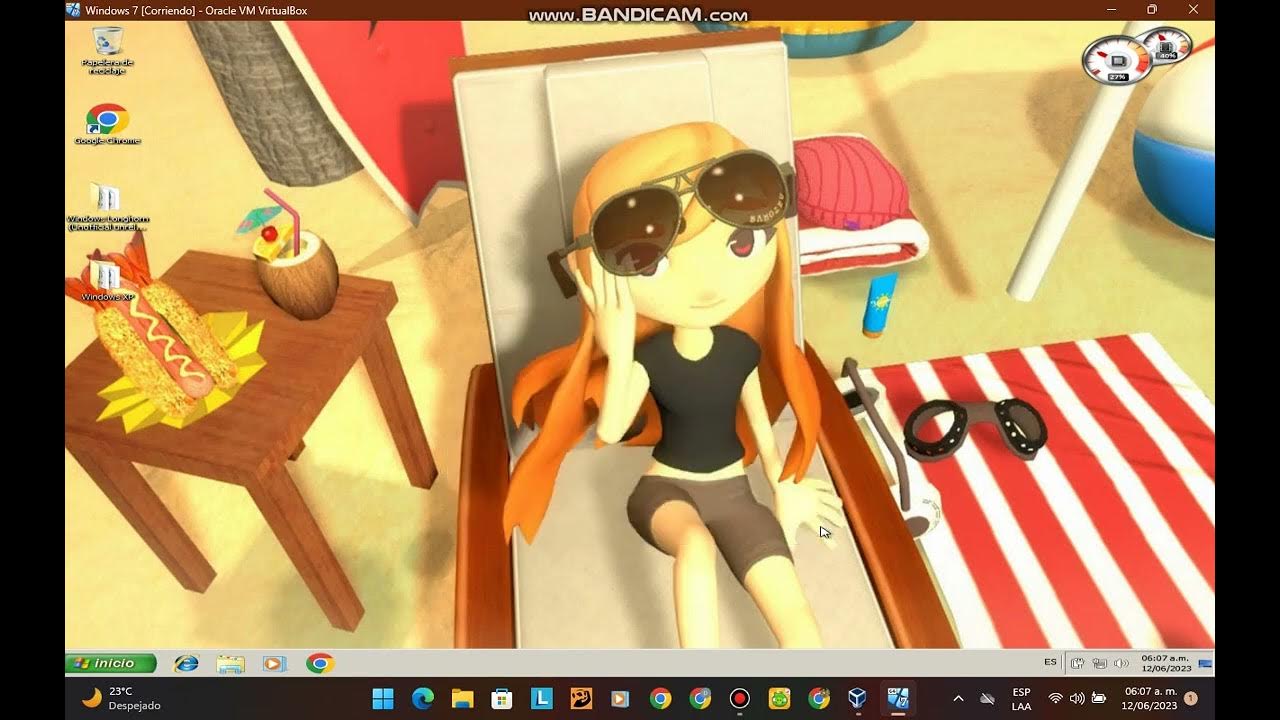The width and height of the screenshot is (1280, 720).
Task: Open the volume icon in Windows 7 tray
Action: pyautogui.click(x=1121, y=663)
